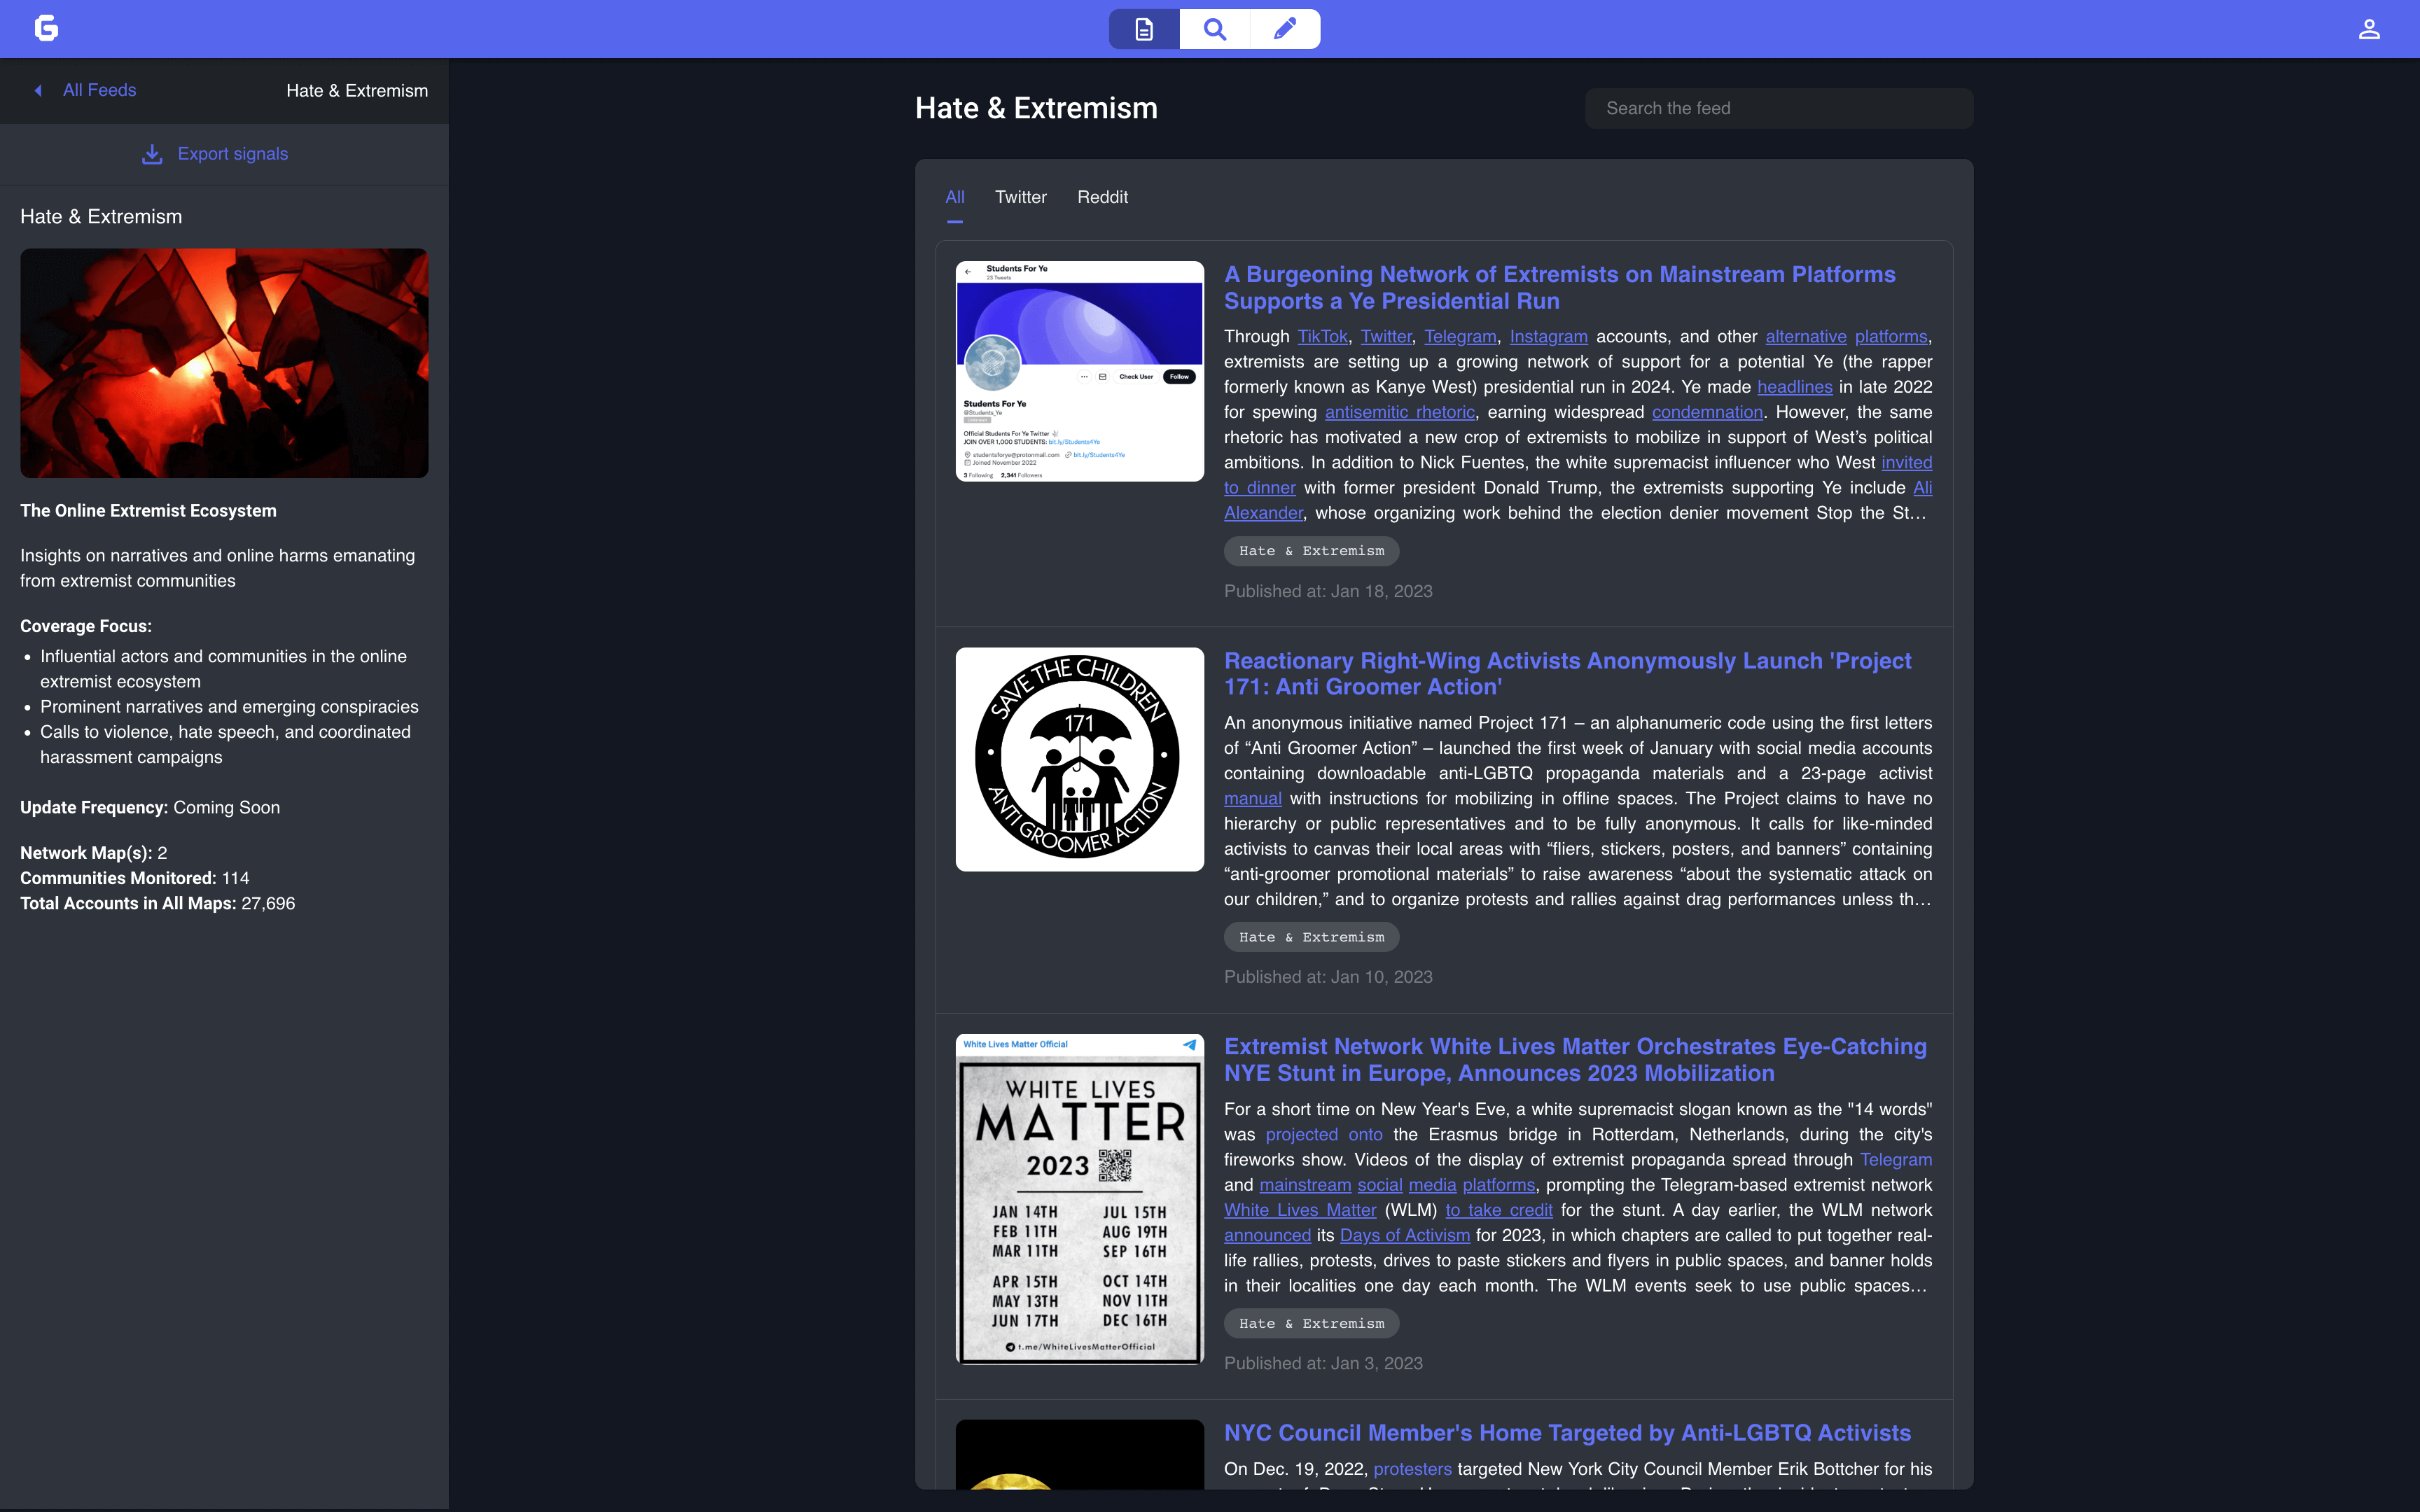This screenshot has width=2420, height=1512.
Task: Go back to All Feeds
Action: coord(99,90)
